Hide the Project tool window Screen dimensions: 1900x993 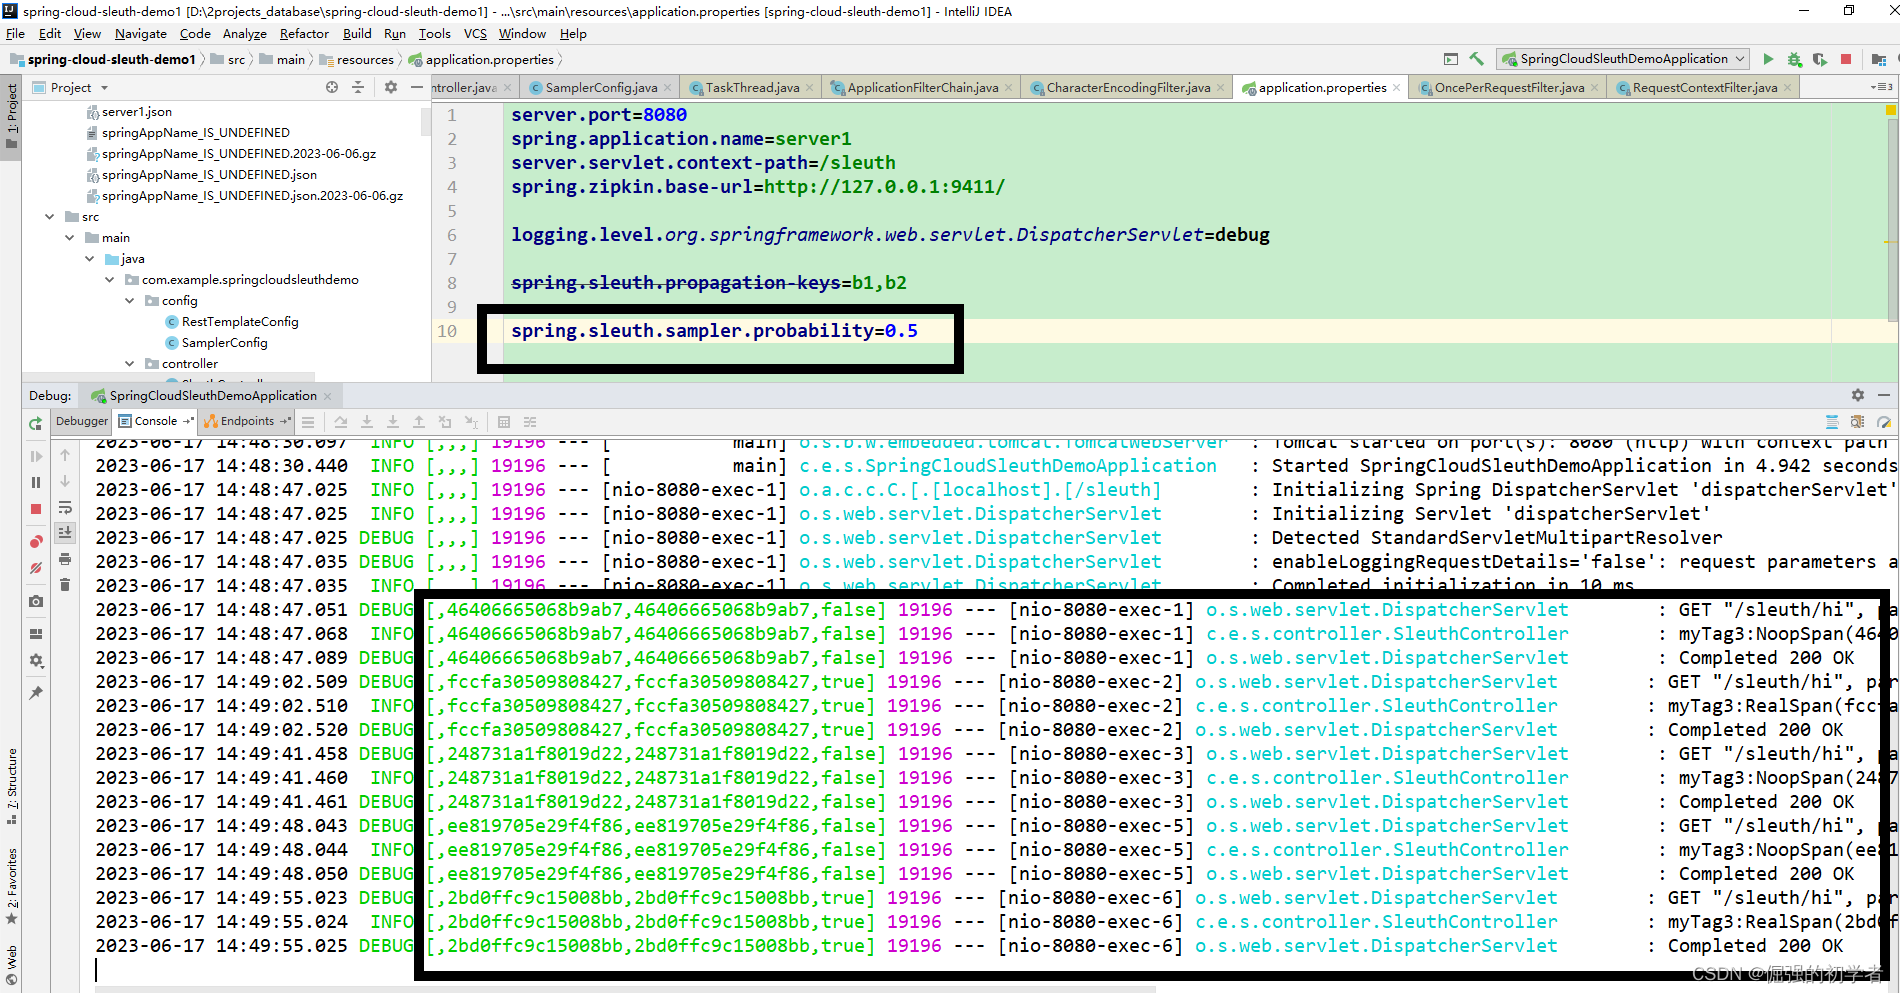coord(417,88)
